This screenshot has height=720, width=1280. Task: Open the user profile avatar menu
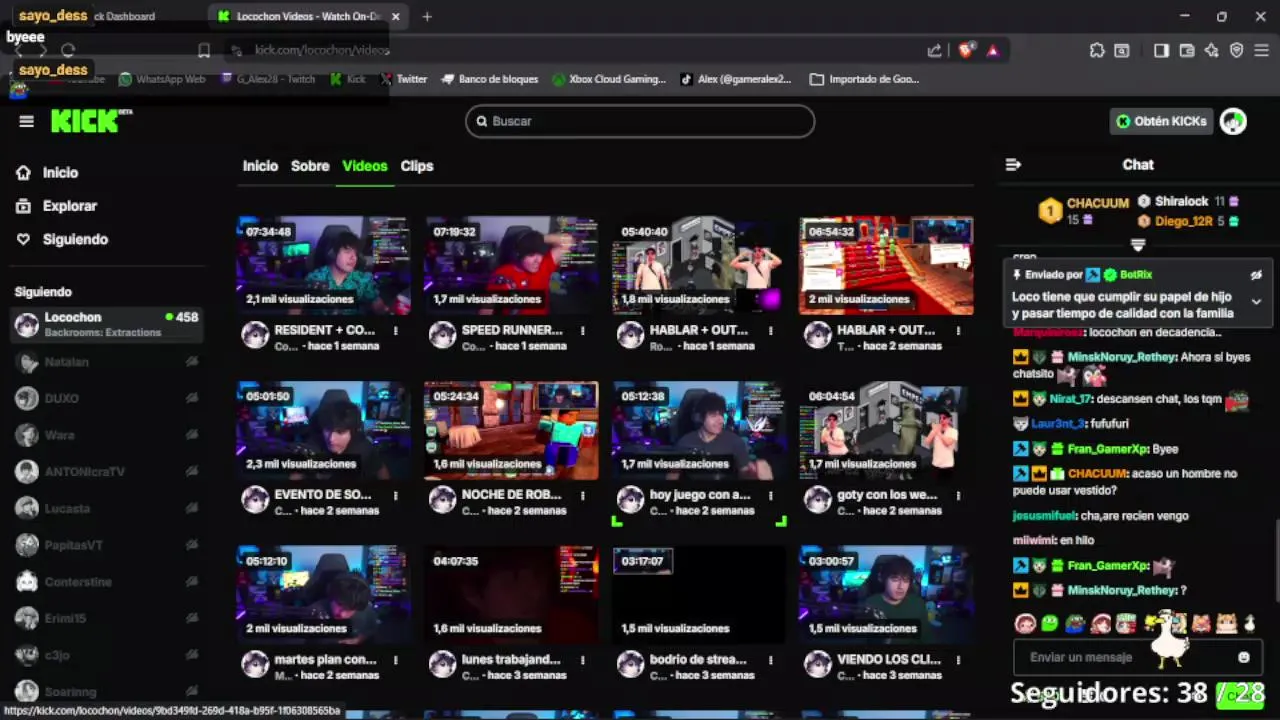1233,121
